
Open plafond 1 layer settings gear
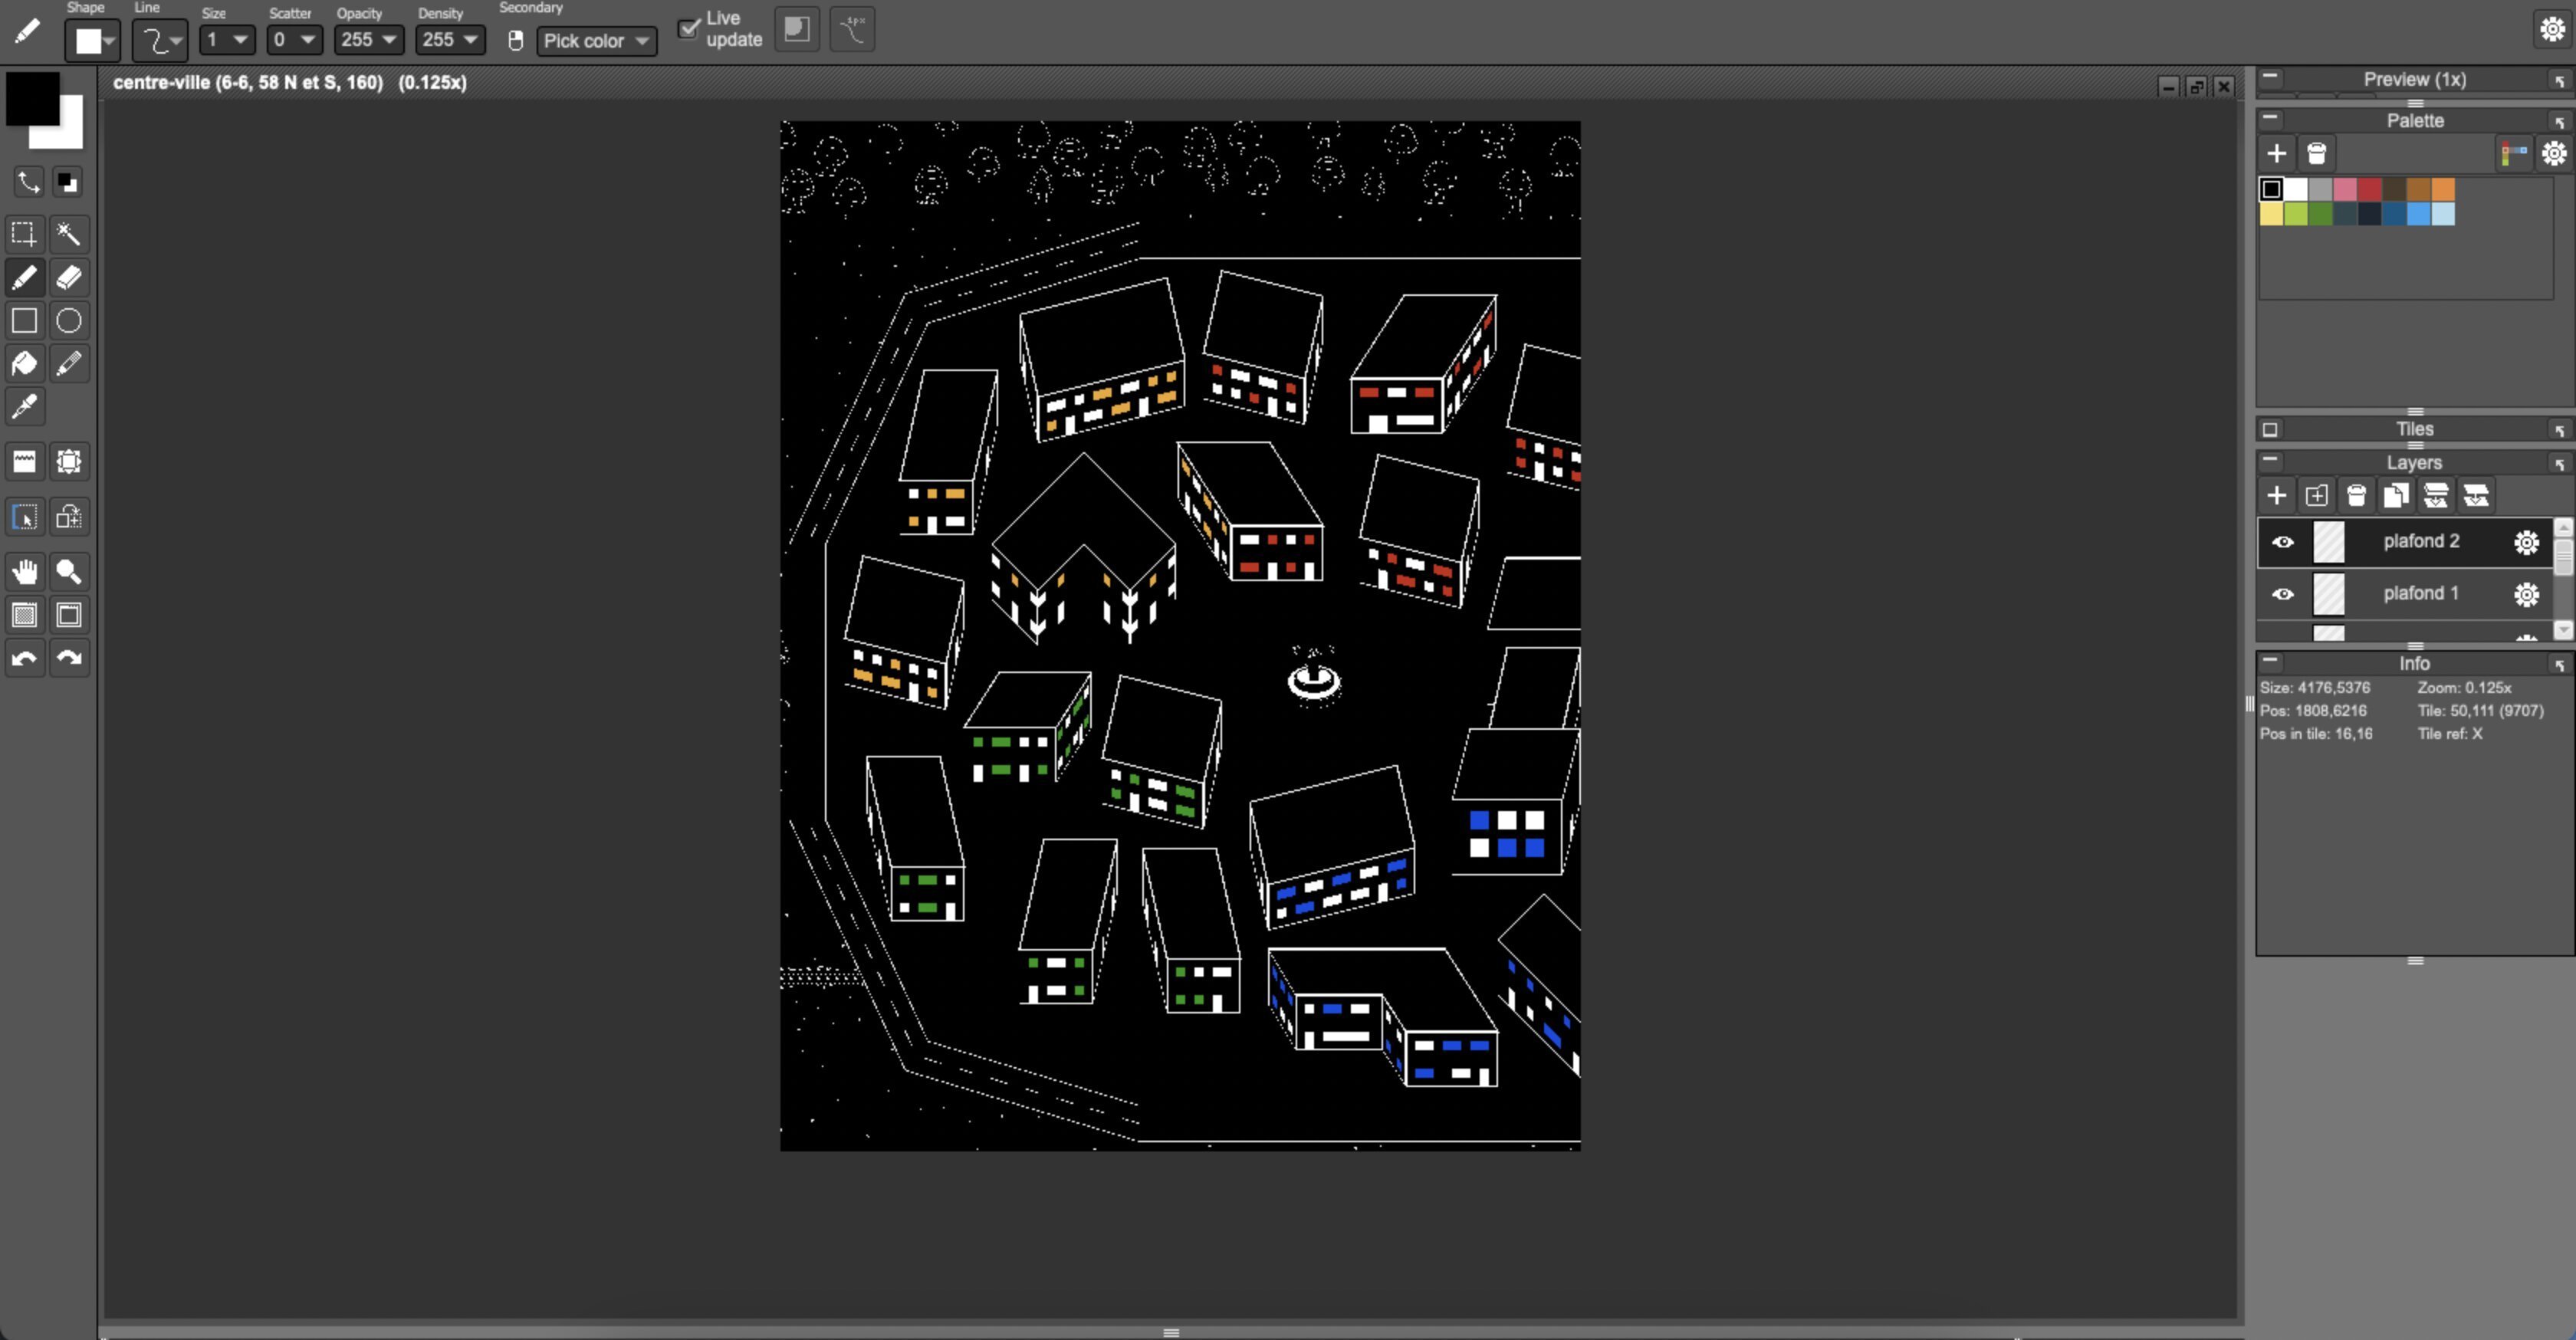(2527, 594)
